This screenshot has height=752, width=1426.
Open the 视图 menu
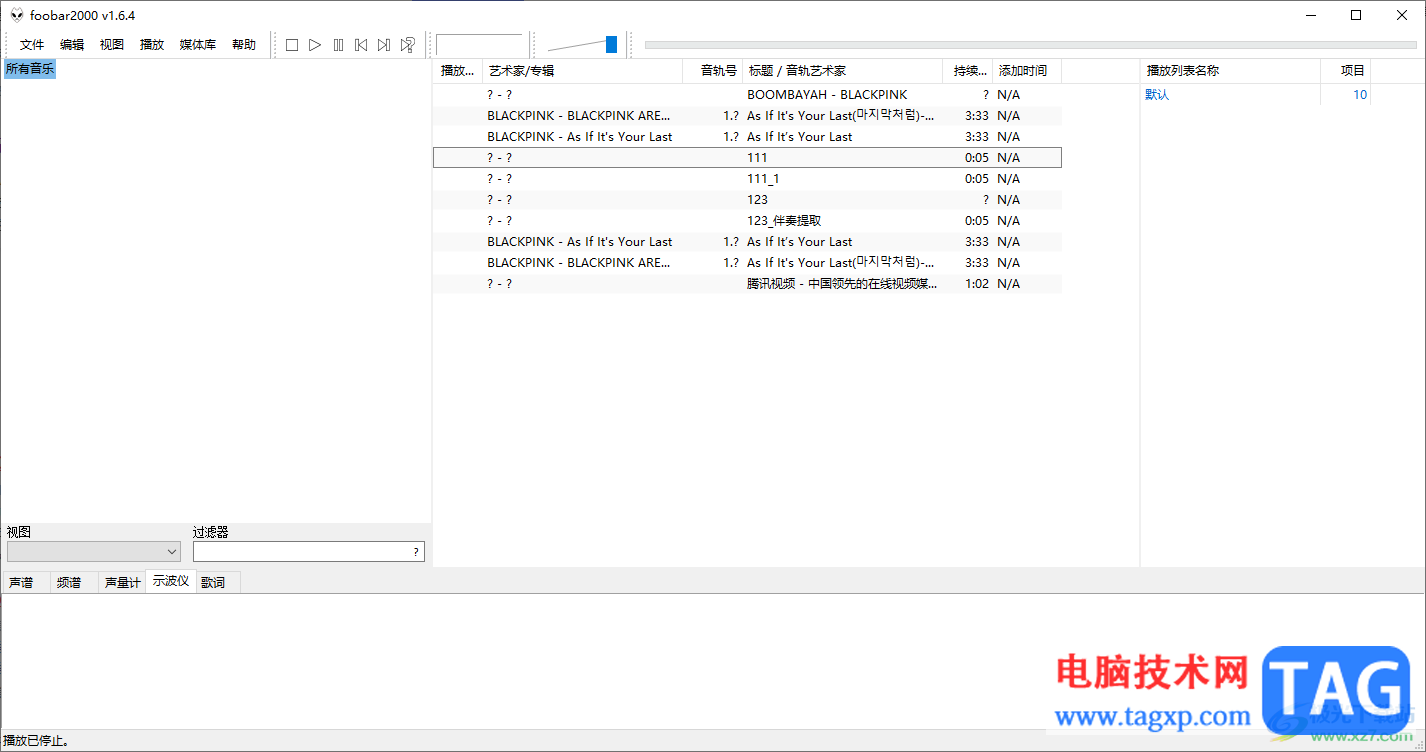(x=112, y=45)
